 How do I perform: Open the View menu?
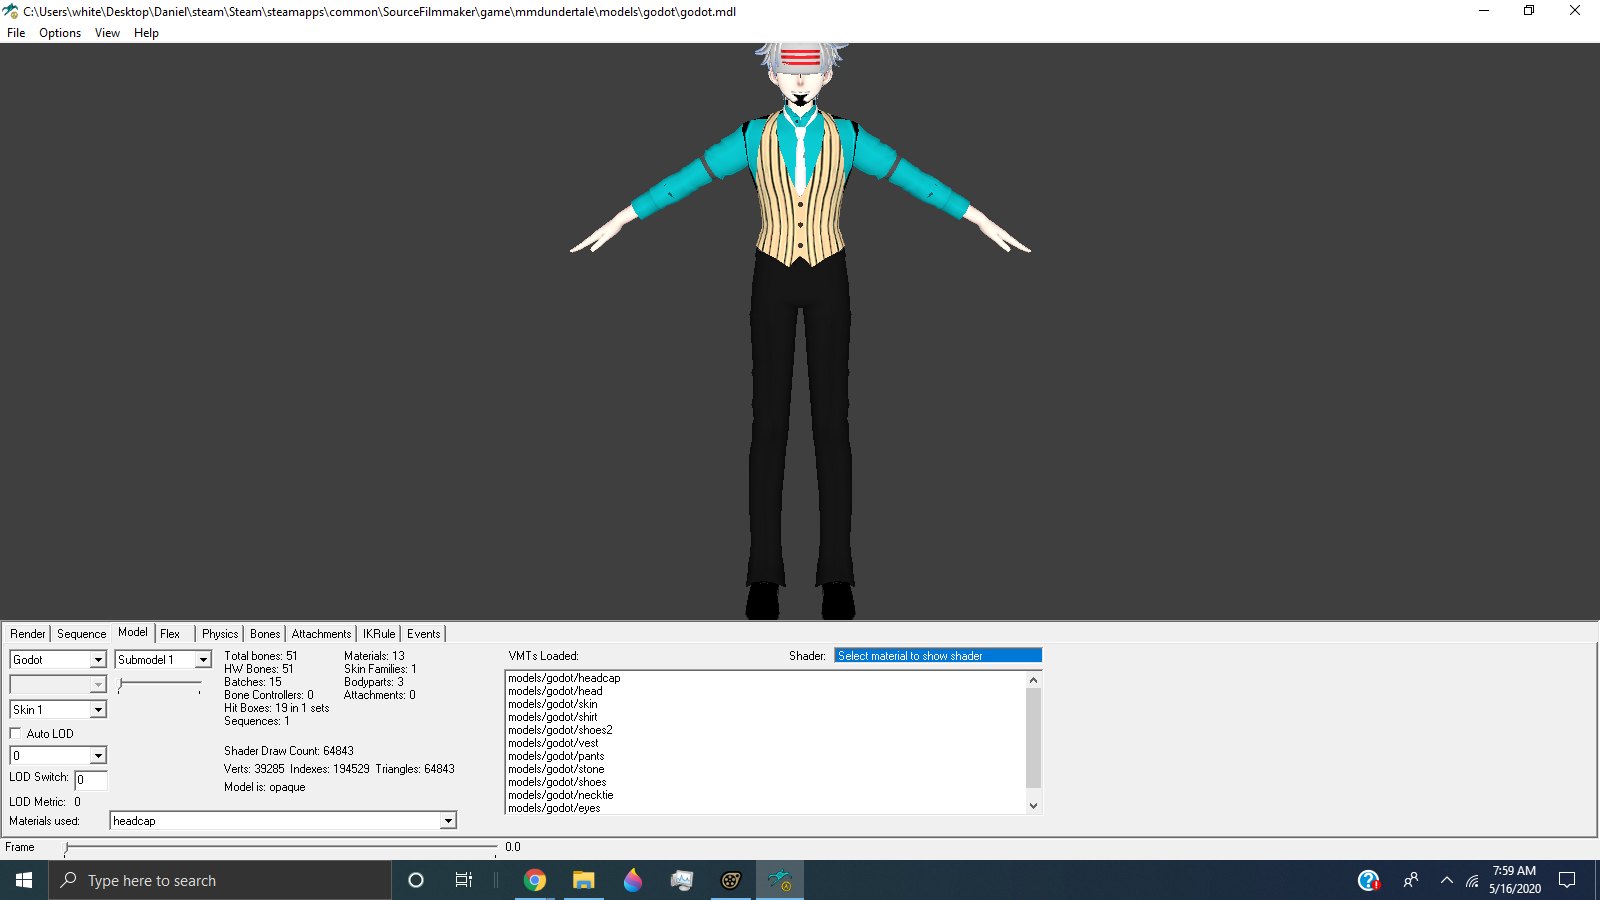107,33
